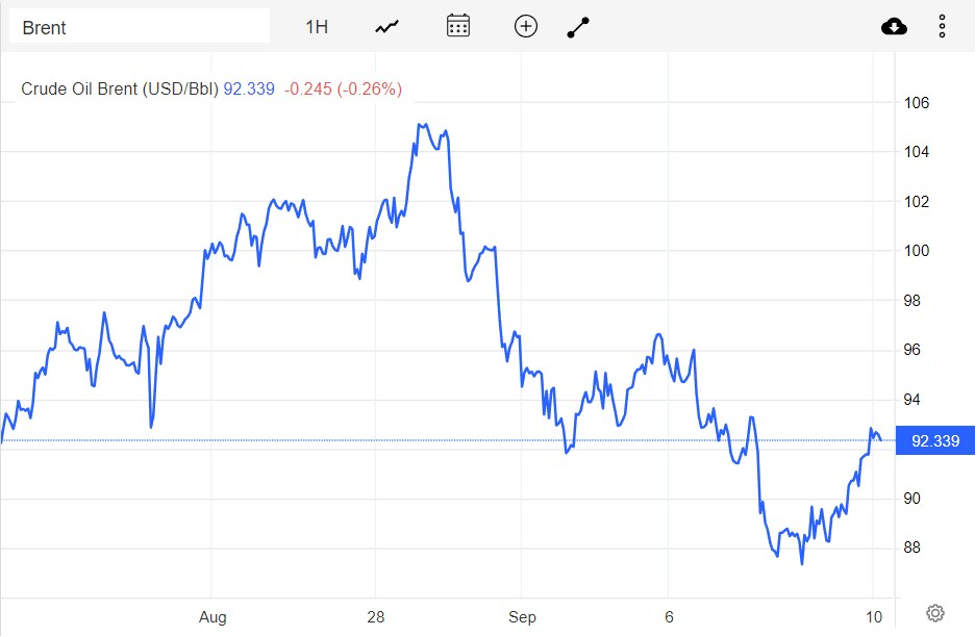Select the trend line drawing tool
977x637 pixels.
tap(578, 27)
